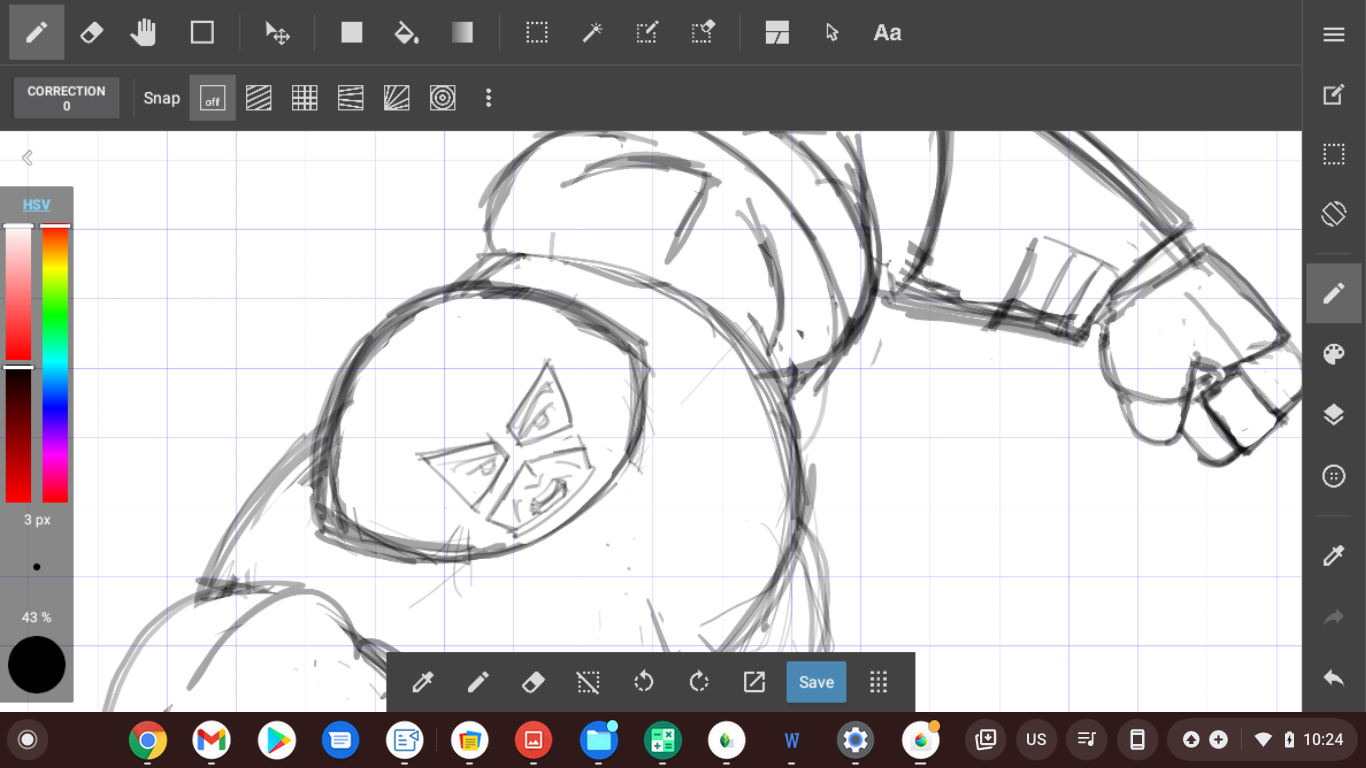Viewport: 1366px width, 768px height.
Task: Select the Operation cursor tool
Action: click(832, 32)
